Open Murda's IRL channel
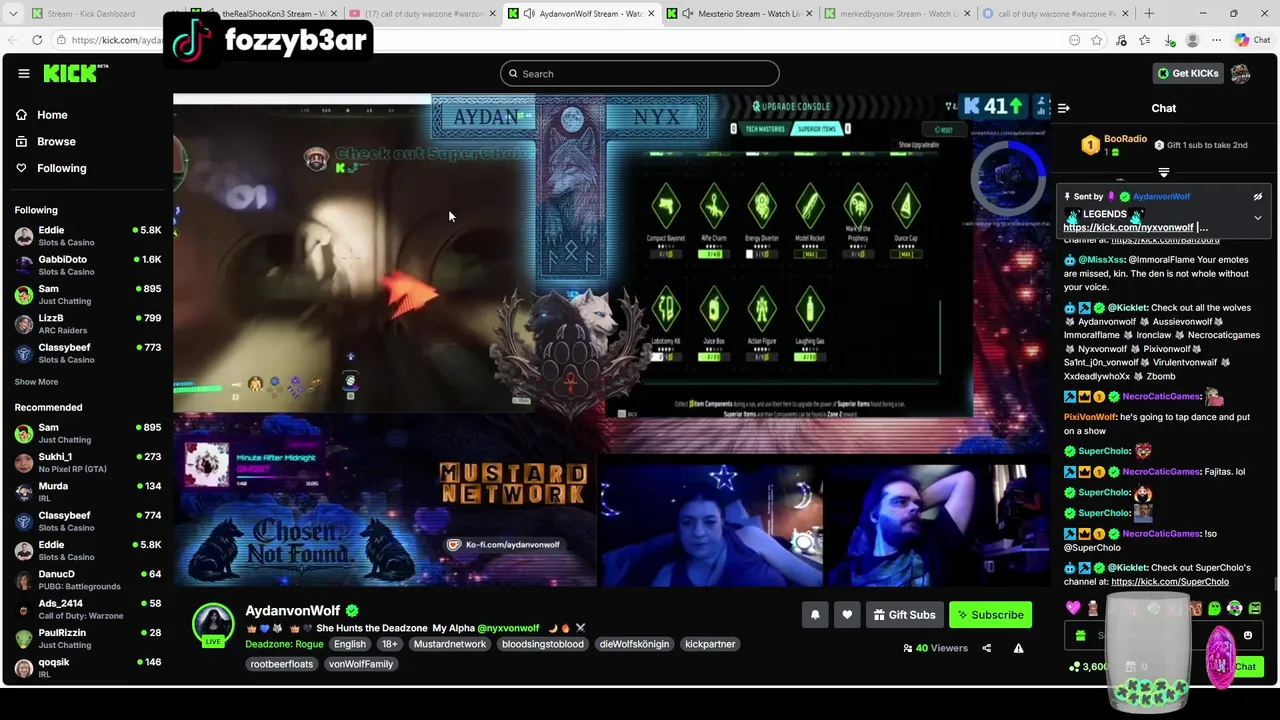The height and width of the screenshot is (720, 1280). tap(87, 492)
